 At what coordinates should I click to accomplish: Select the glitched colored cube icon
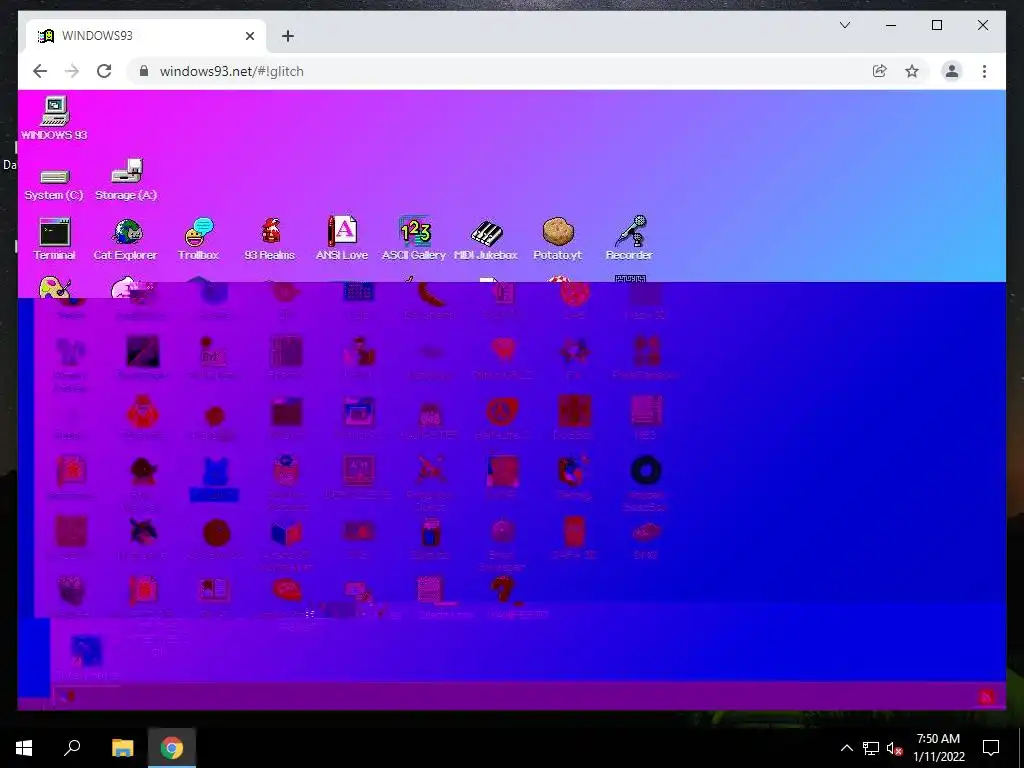(287, 533)
